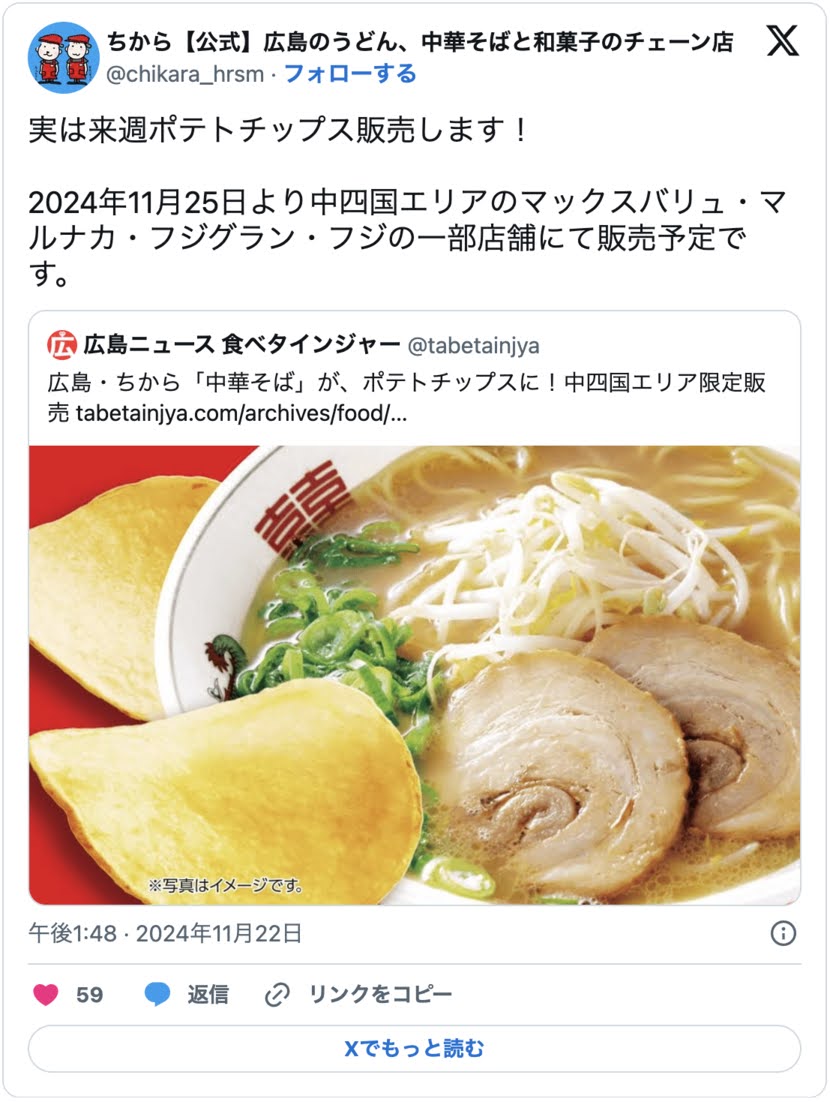The height and width of the screenshot is (1102, 830).
Task: Open the 午後1:48 2024年11月22日 timestamp
Action: (165, 933)
